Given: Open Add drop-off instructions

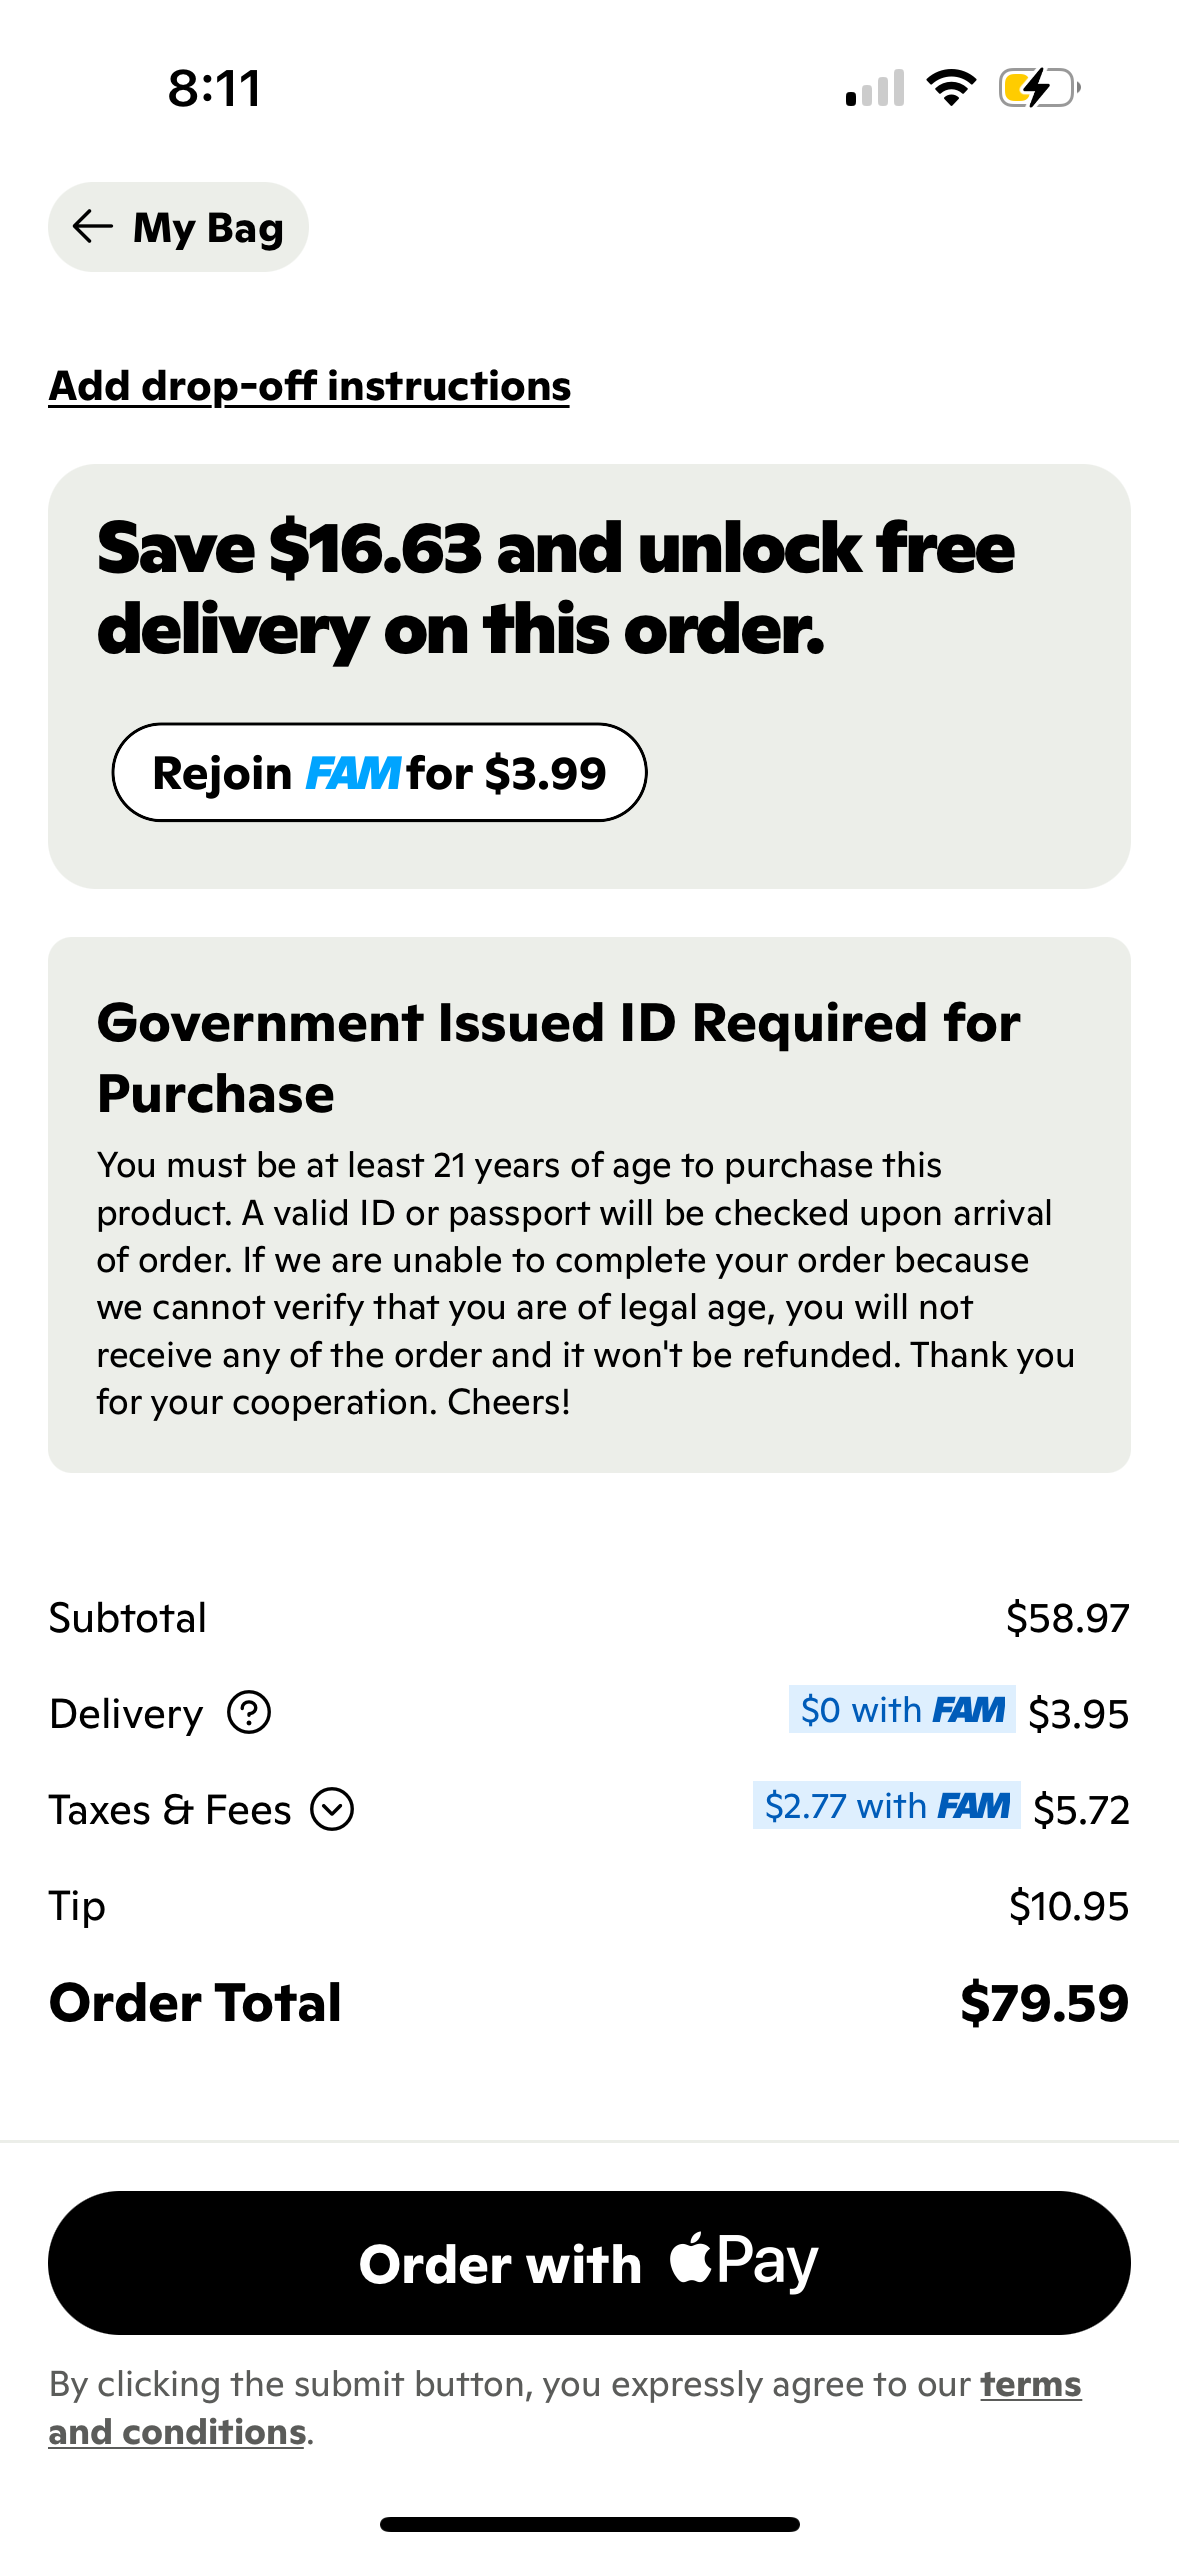Looking at the screenshot, I should coord(308,386).
